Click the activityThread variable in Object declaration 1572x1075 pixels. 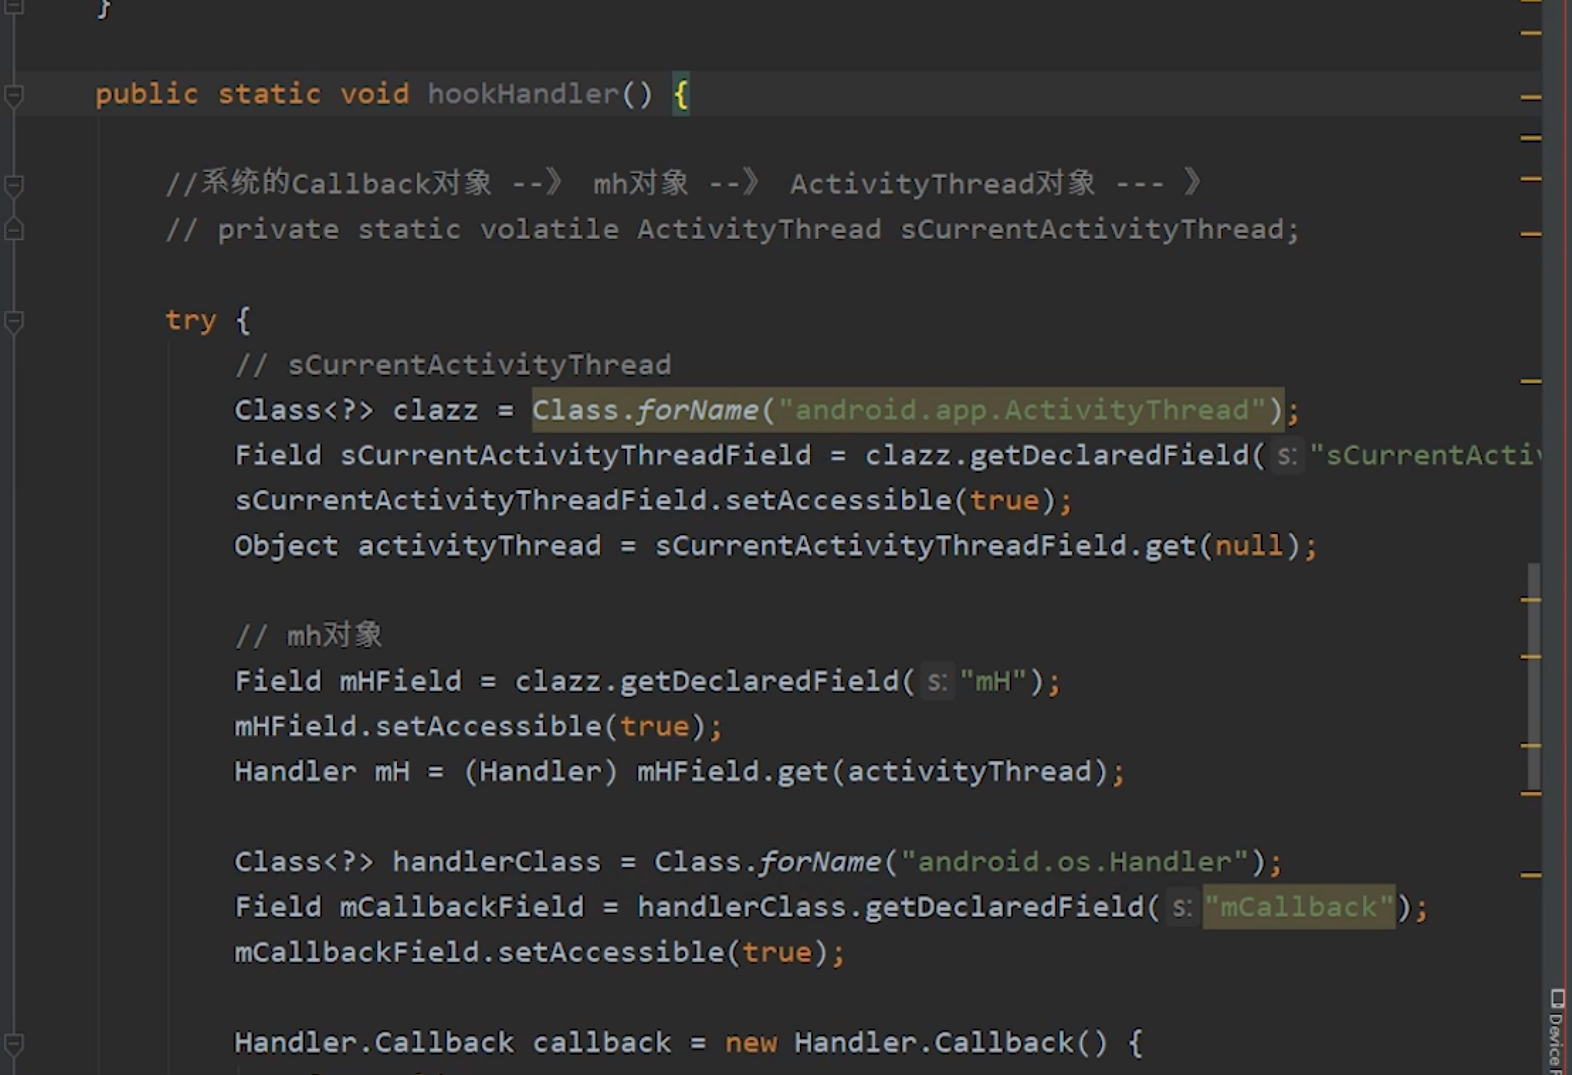point(479,546)
